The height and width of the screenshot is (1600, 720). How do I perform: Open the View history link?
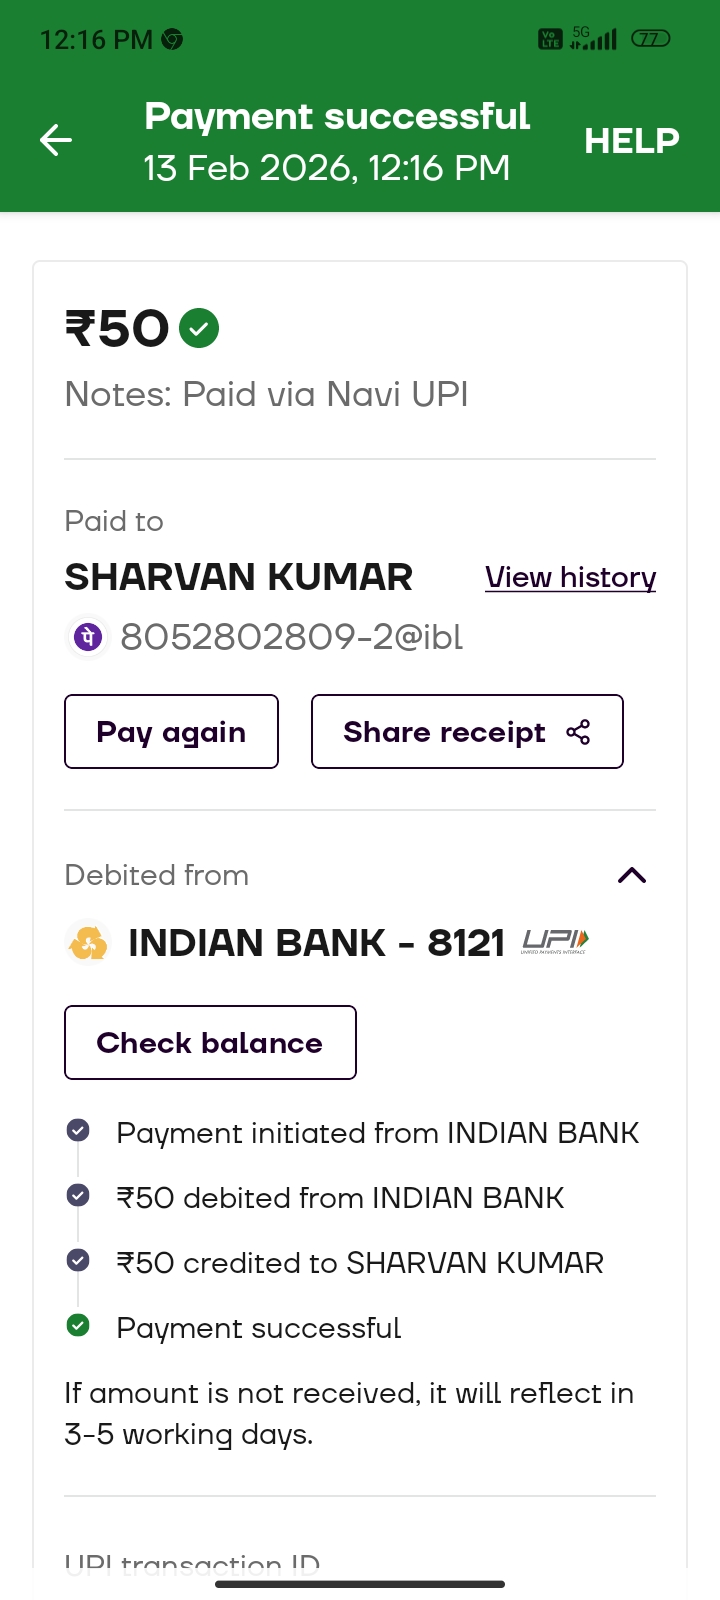[570, 578]
